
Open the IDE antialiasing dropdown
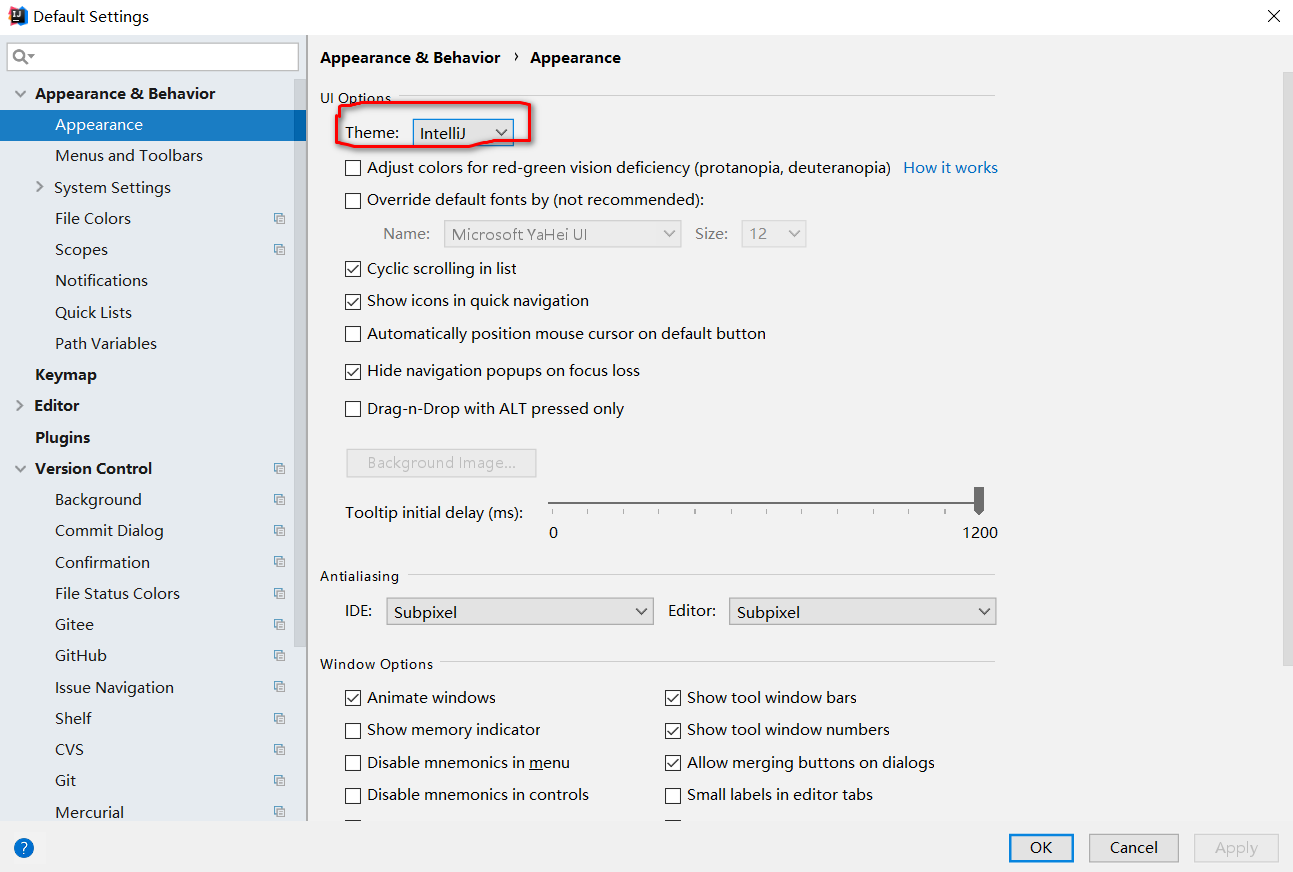pos(520,612)
